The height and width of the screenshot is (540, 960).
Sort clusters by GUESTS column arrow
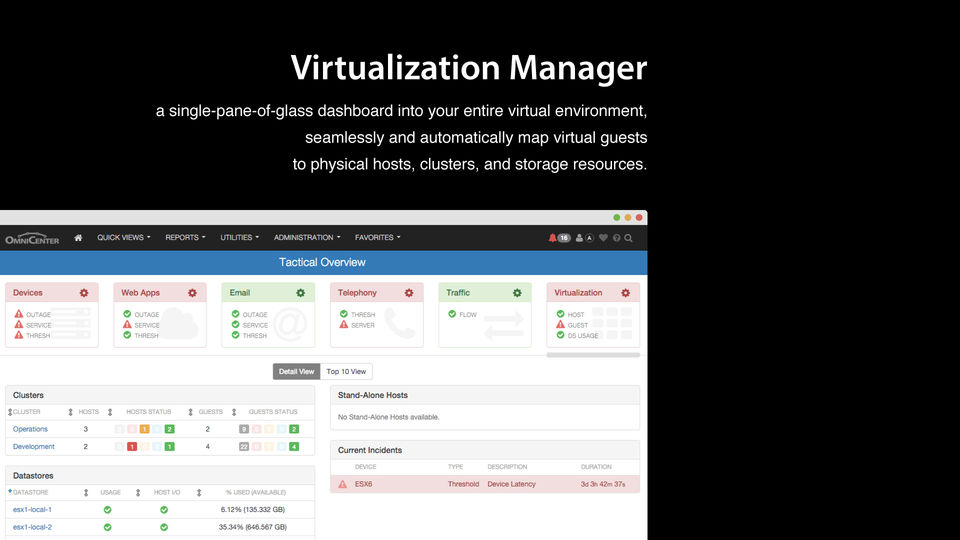pyautogui.click(x=190, y=412)
